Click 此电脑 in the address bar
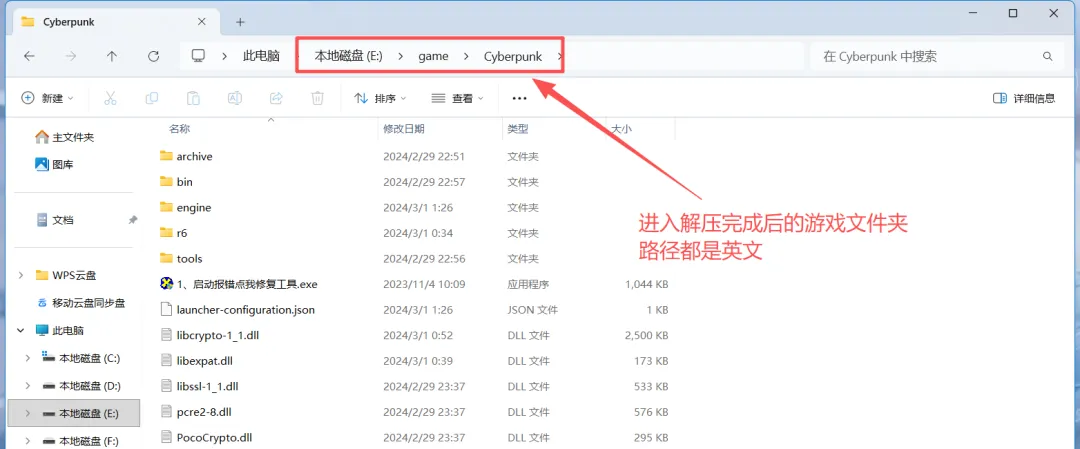Screen dimensions: 1080x449 (x=261, y=56)
